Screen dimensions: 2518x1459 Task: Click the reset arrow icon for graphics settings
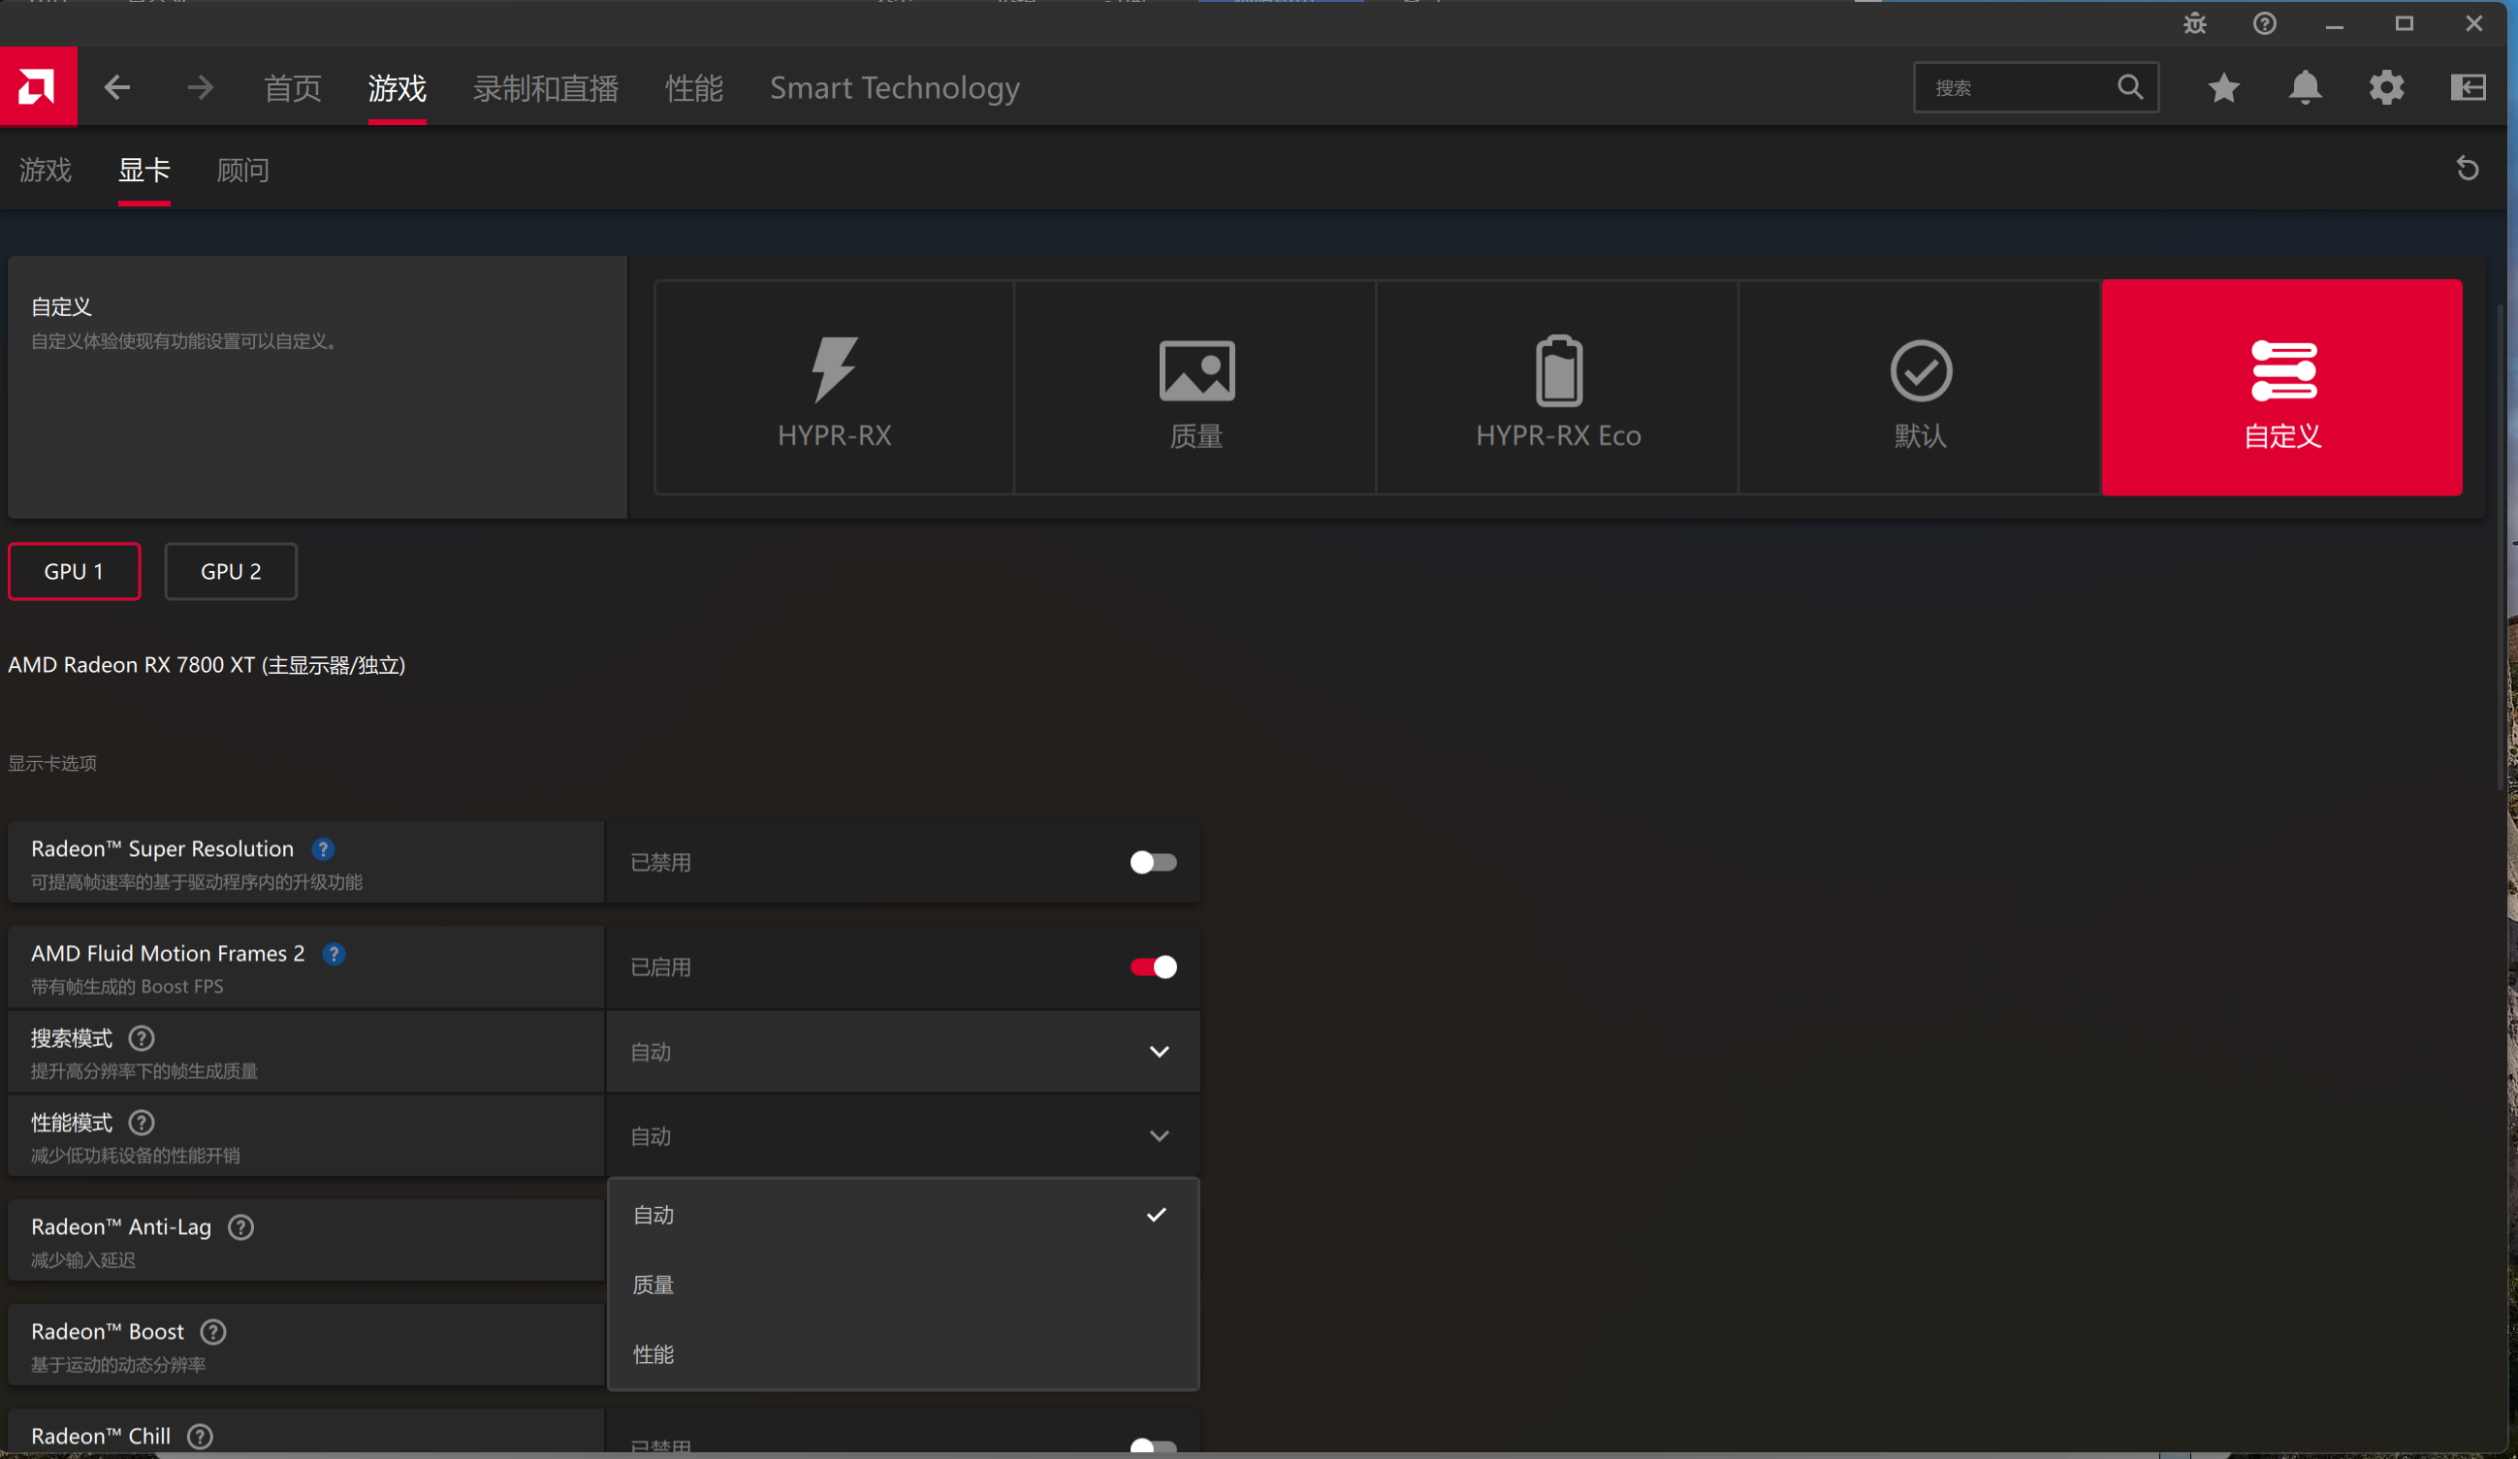click(x=2467, y=168)
